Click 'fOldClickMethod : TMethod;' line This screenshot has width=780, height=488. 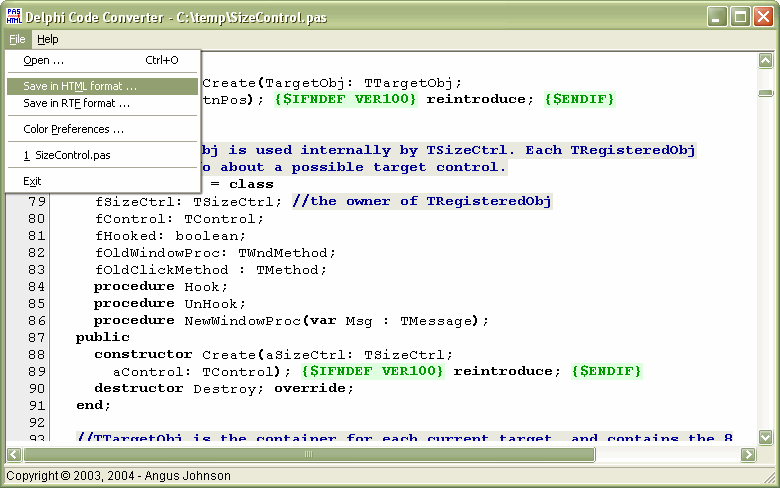(x=211, y=270)
